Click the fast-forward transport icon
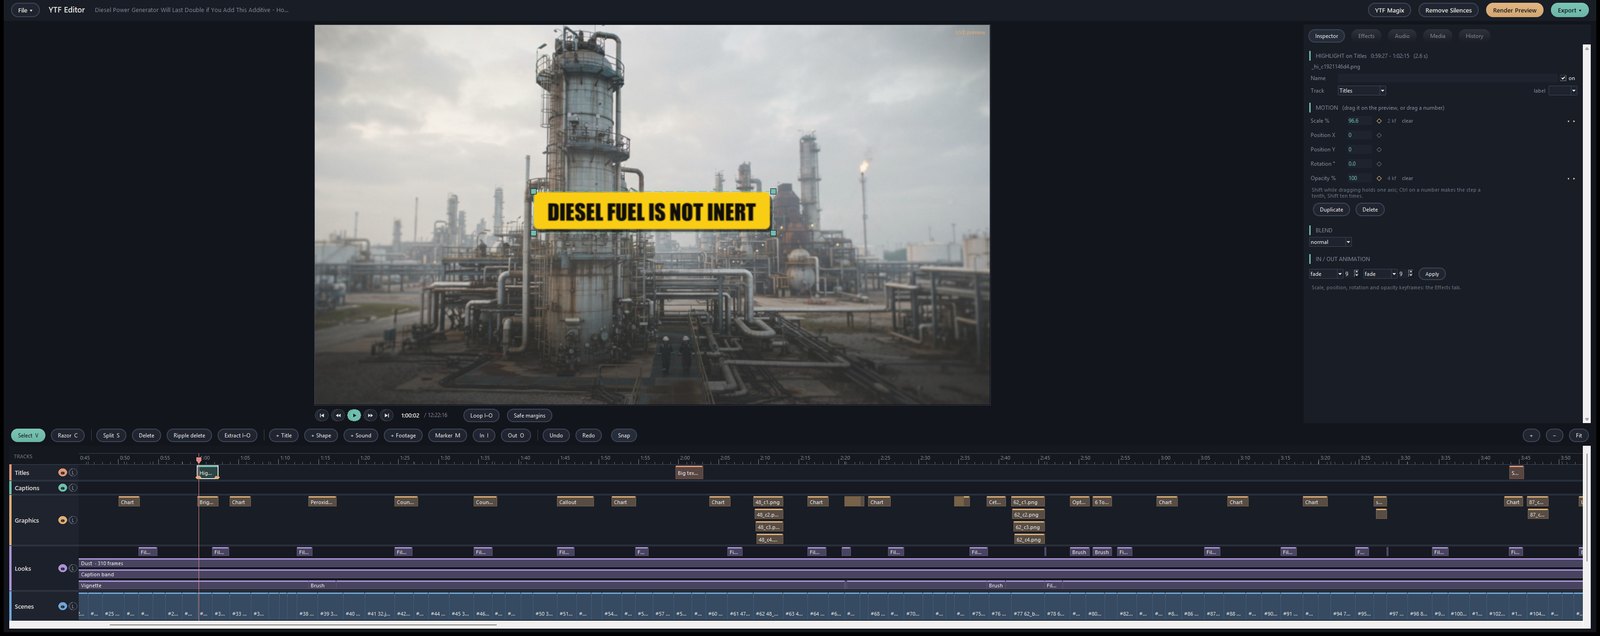Screen dimensions: 1600x636 tap(370, 415)
